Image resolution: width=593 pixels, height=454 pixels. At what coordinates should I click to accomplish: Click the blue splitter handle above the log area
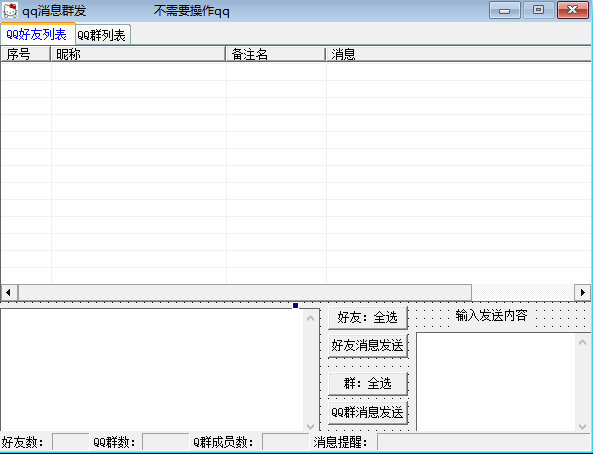295,305
